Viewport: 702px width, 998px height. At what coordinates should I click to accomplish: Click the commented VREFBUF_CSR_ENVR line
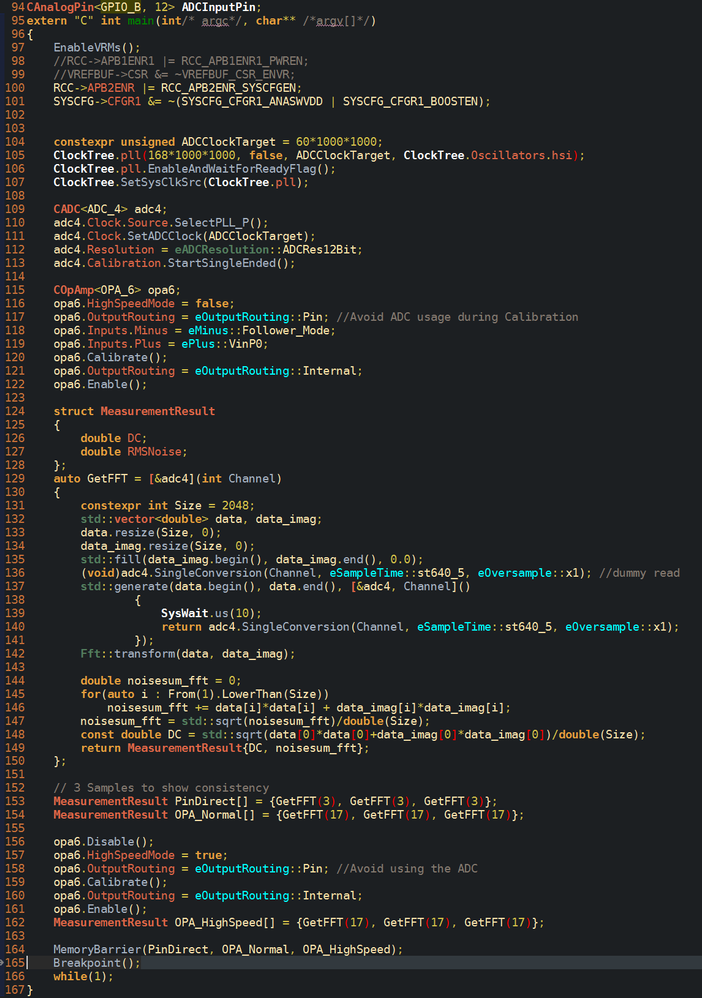[174, 74]
